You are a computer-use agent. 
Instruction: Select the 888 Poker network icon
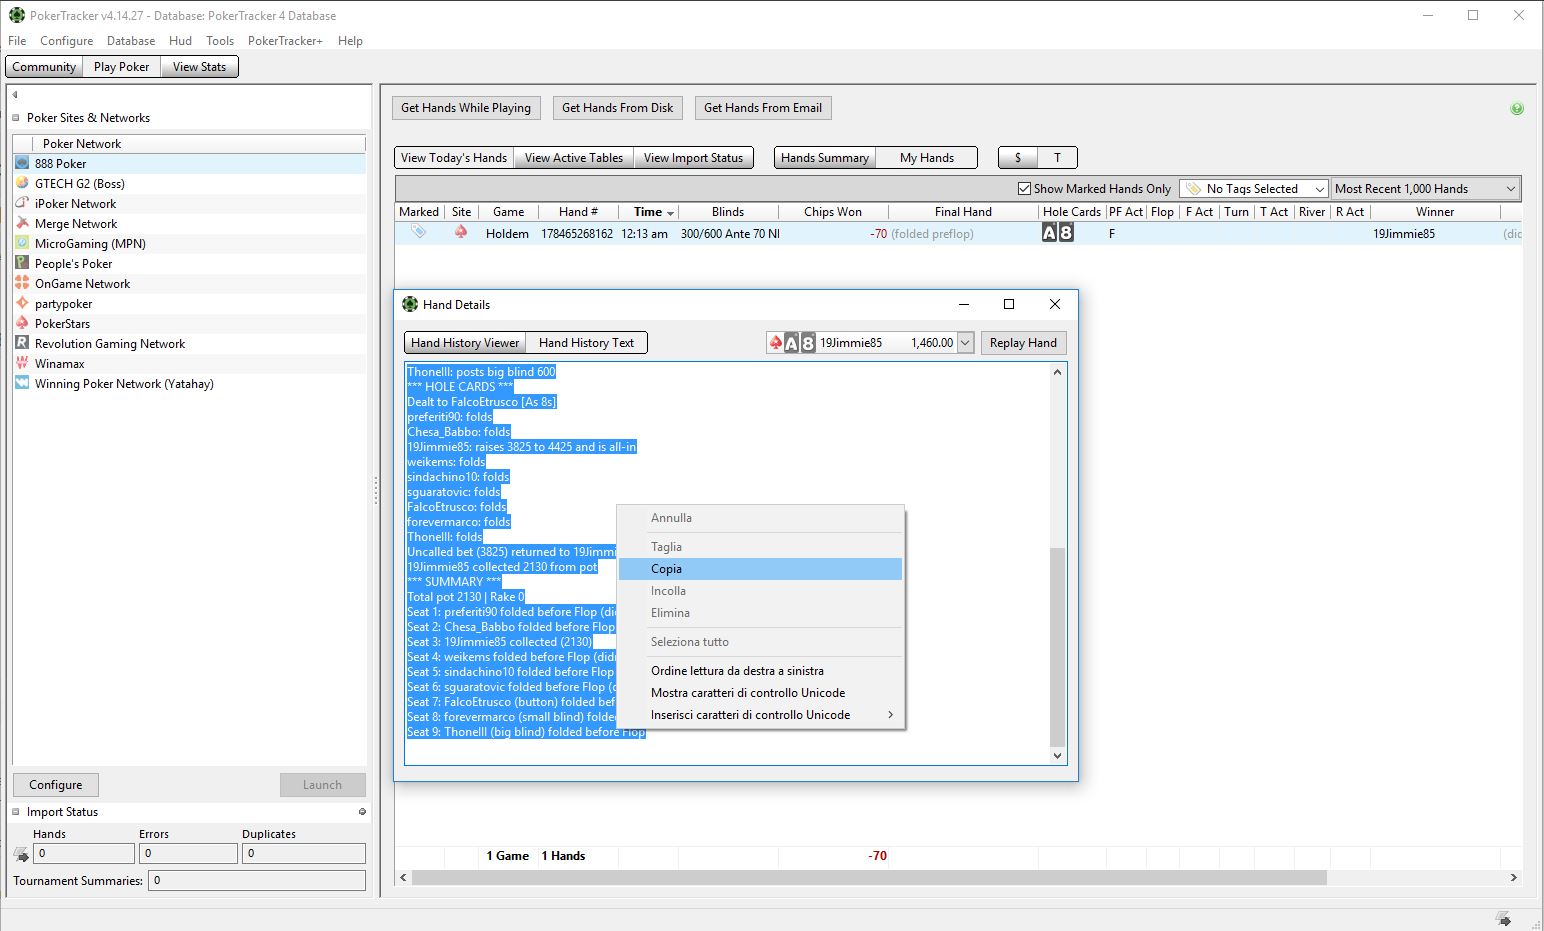pyautogui.click(x=22, y=163)
